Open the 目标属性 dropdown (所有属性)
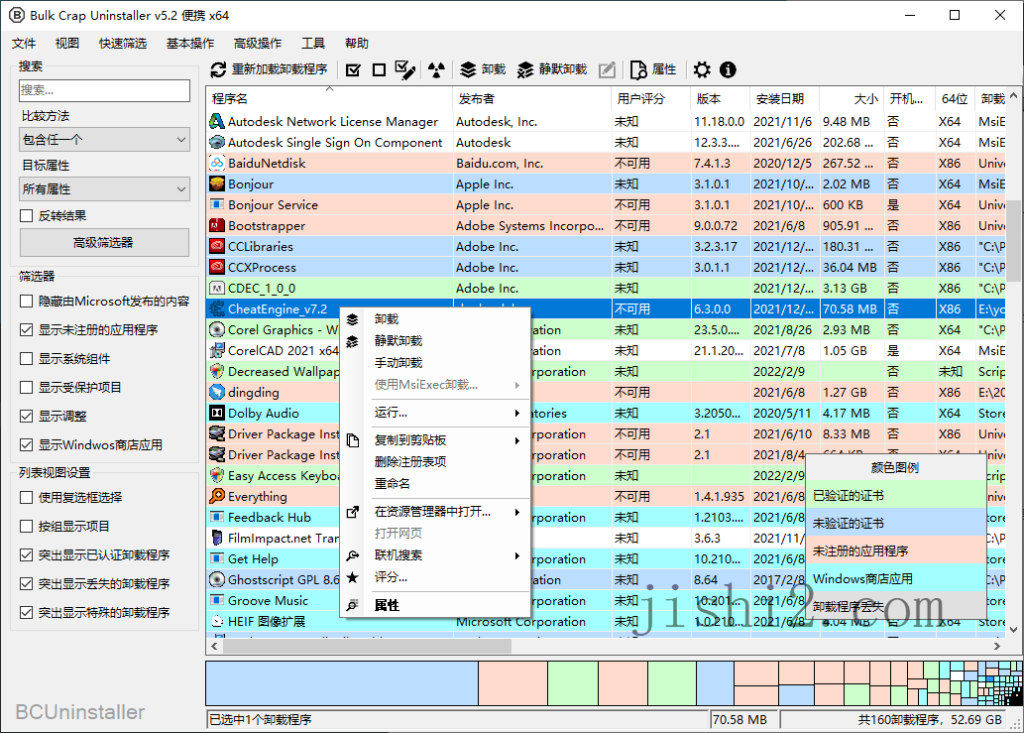The image size is (1024, 733). [x=104, y=189]
